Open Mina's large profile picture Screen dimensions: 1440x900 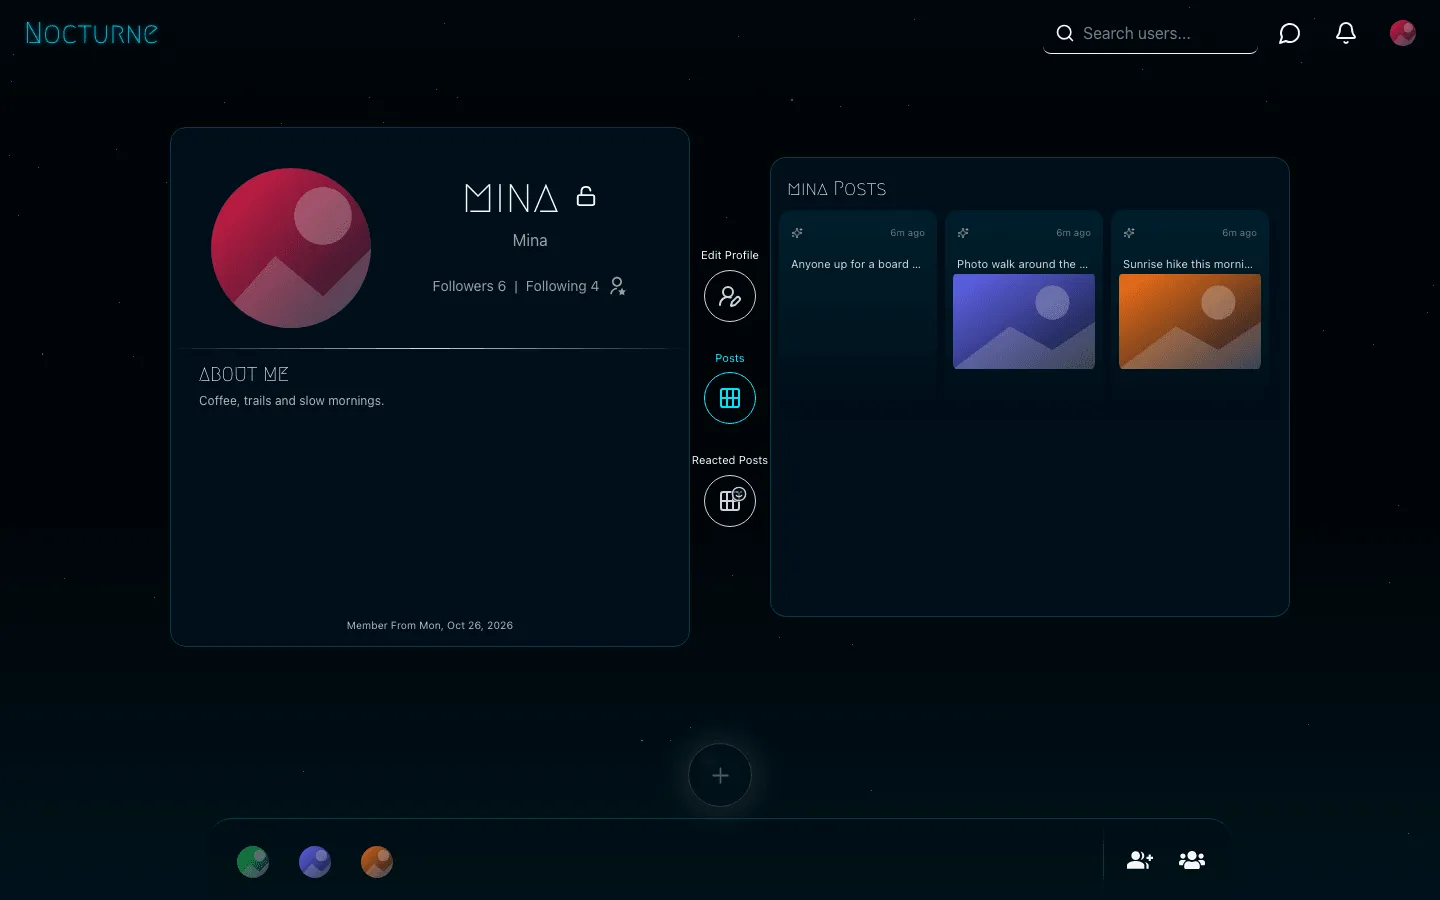pos(291,248)
